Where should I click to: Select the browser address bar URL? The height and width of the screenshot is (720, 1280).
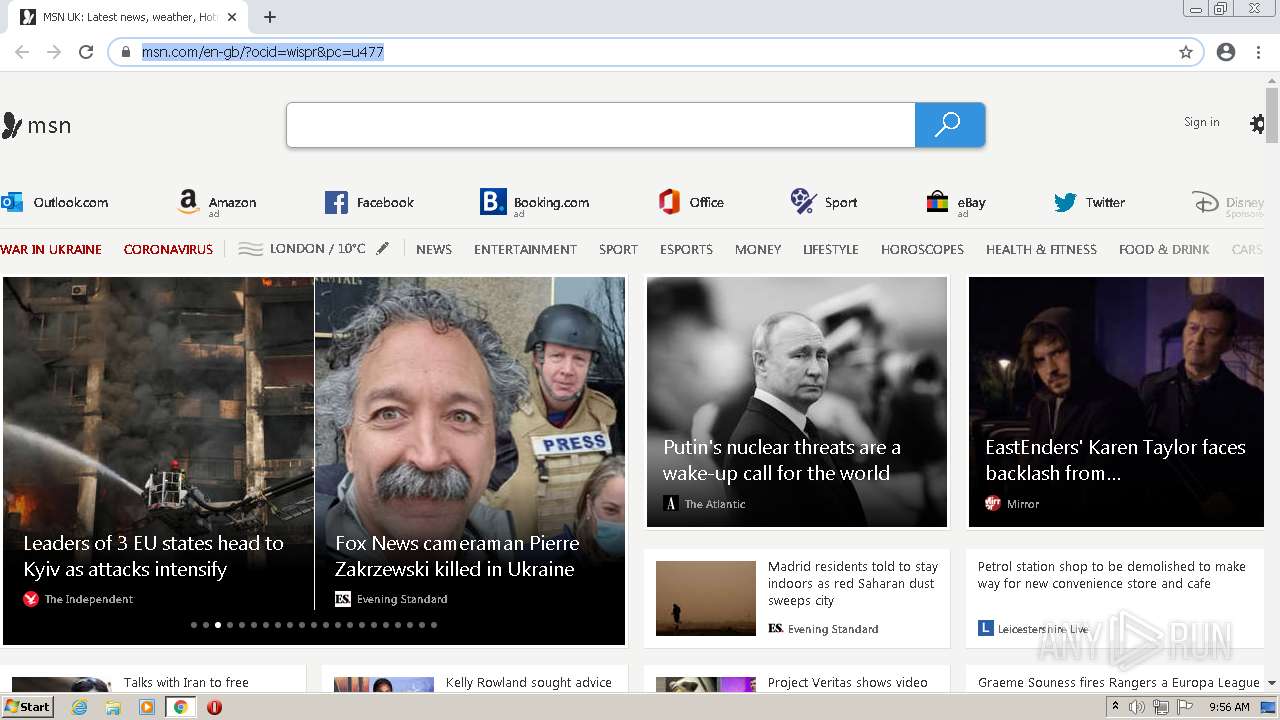[x=262, y=52]
